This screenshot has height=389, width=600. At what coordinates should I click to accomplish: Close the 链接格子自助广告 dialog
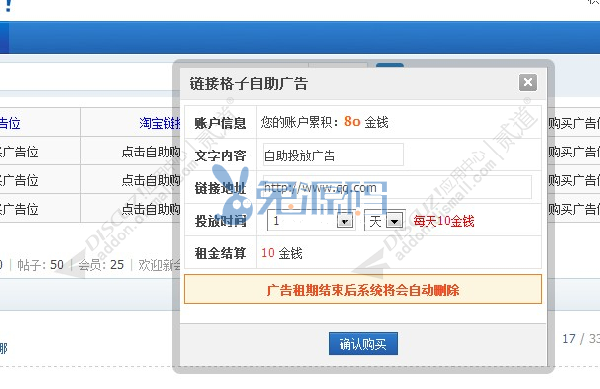pyautogui.click(x=528, y=82)
